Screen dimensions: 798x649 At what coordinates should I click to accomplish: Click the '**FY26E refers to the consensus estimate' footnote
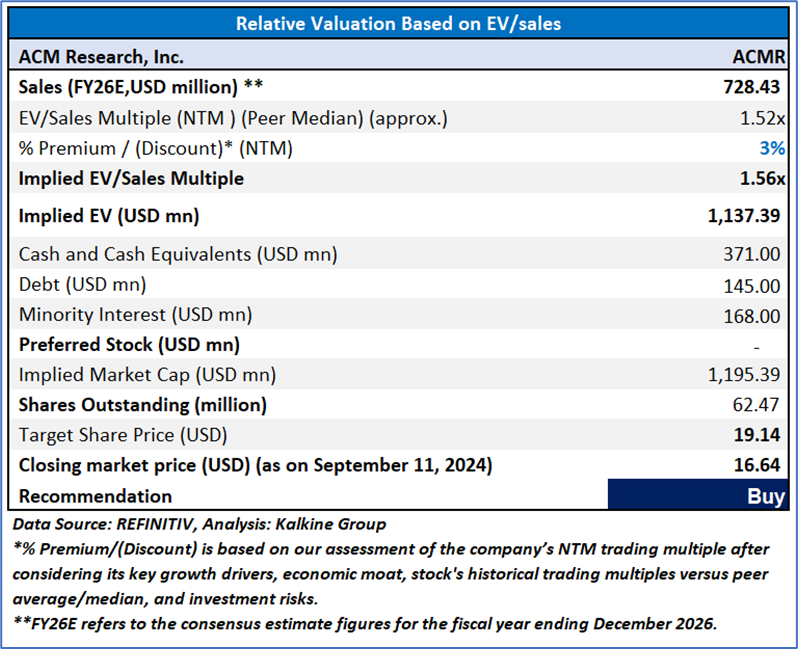pyautogui.click(x=365, y=624)
